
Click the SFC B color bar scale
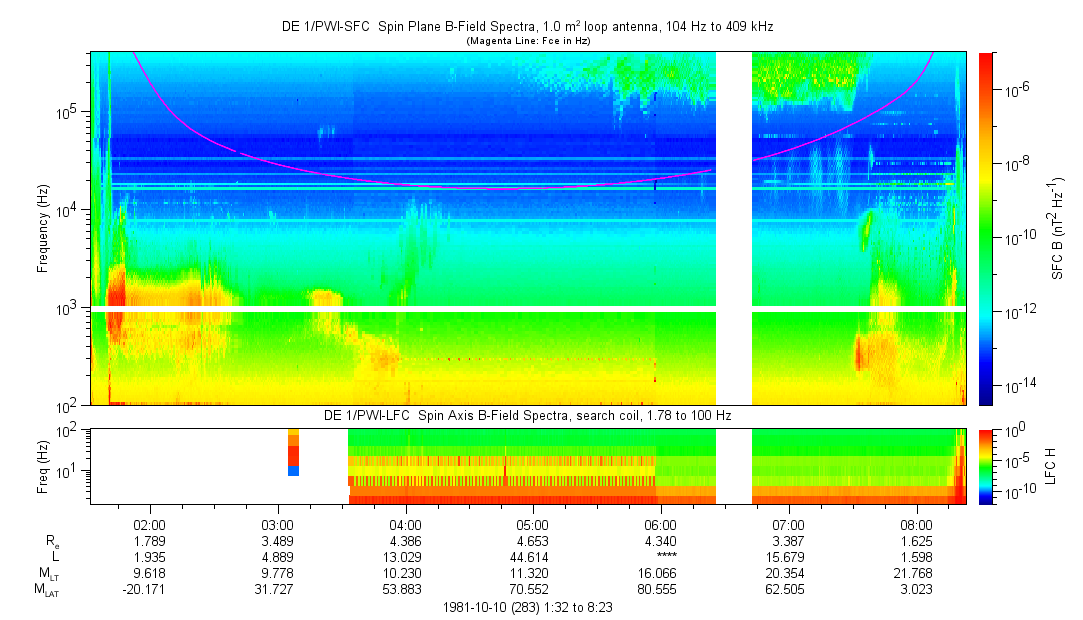pos(986,228)
